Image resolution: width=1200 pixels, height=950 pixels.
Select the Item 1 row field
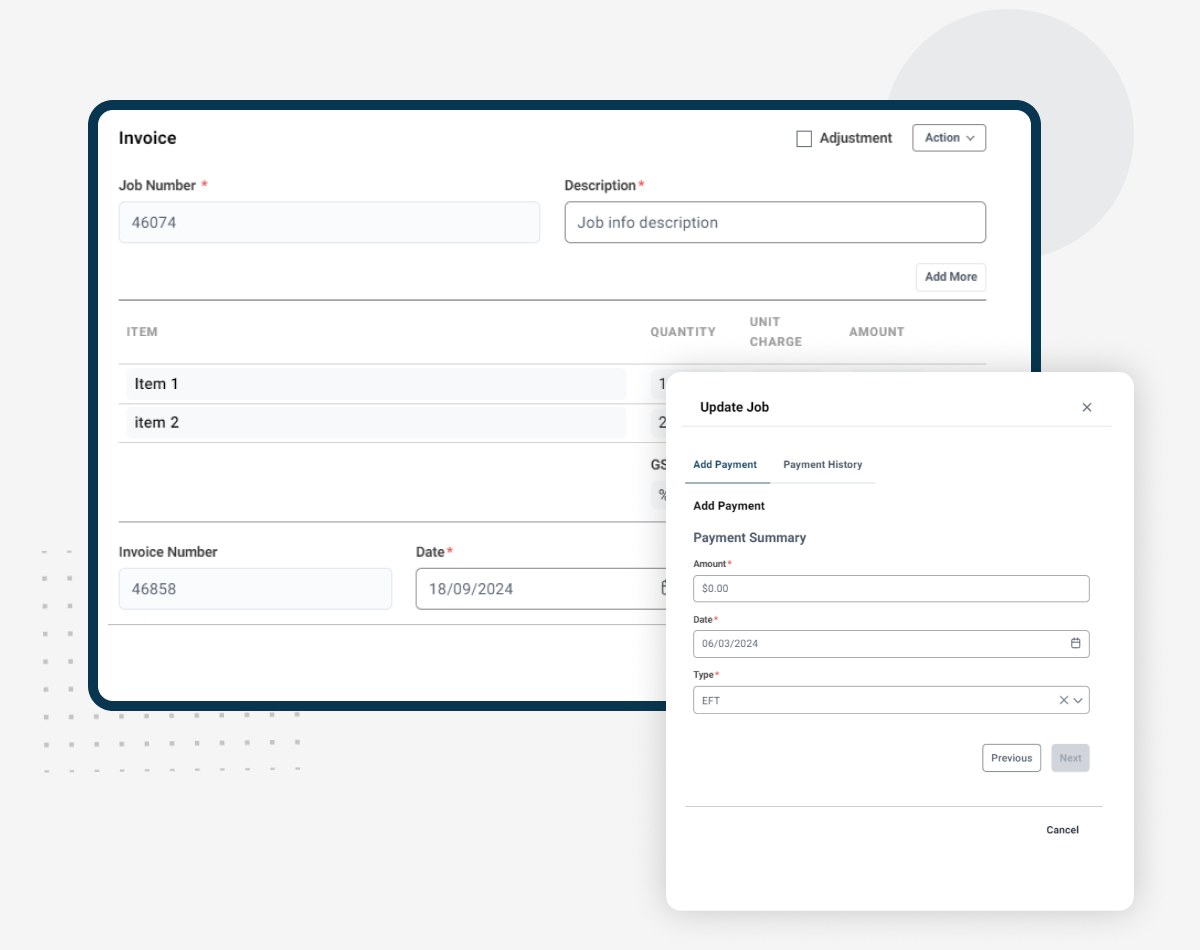pos(375,384)
